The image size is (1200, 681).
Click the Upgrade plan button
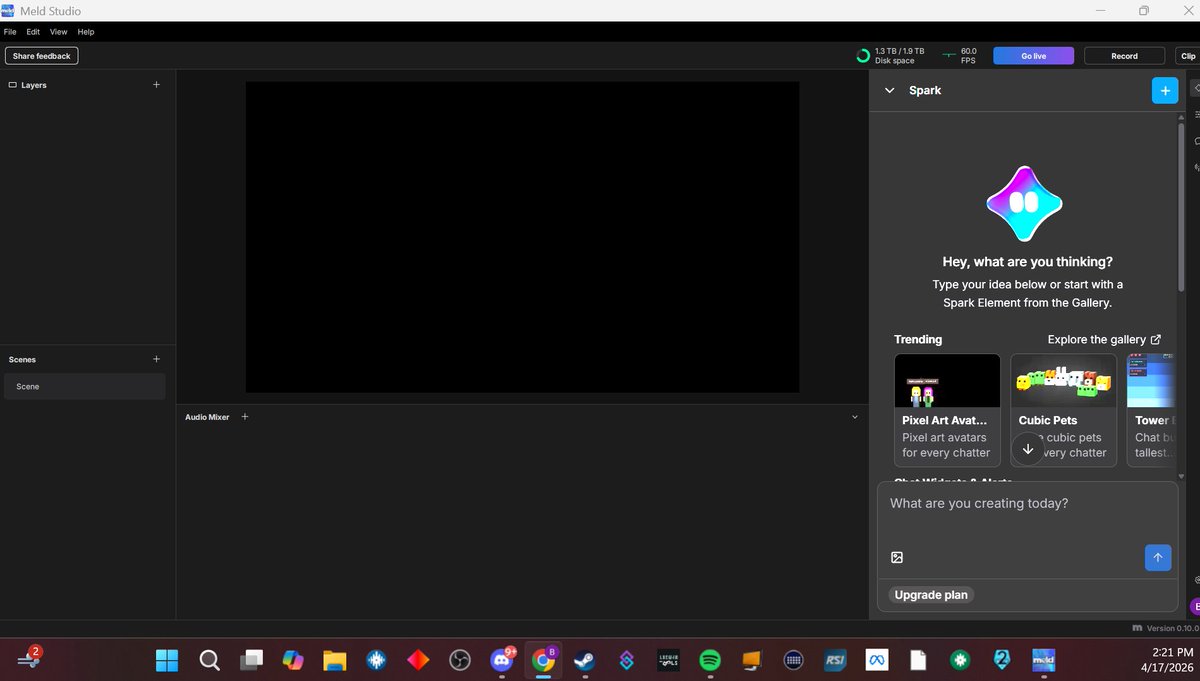click(931, 595)
